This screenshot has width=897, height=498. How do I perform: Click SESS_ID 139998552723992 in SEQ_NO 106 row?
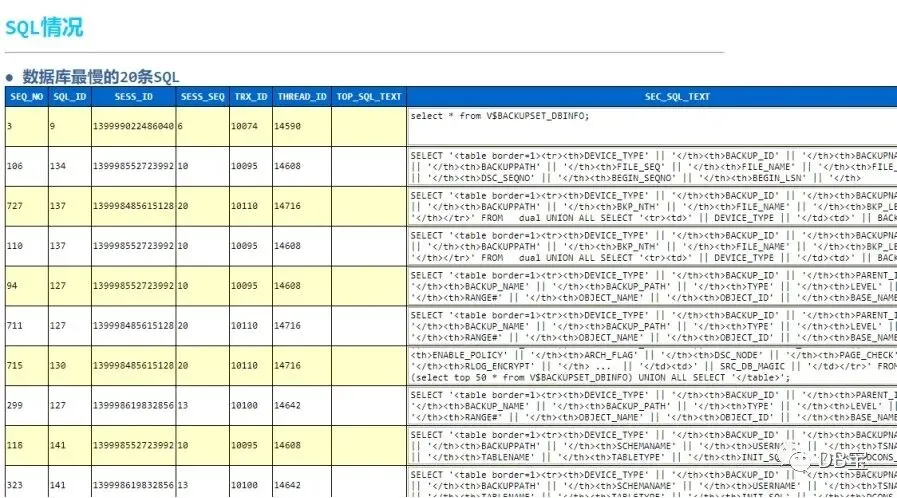pos(133,166)
